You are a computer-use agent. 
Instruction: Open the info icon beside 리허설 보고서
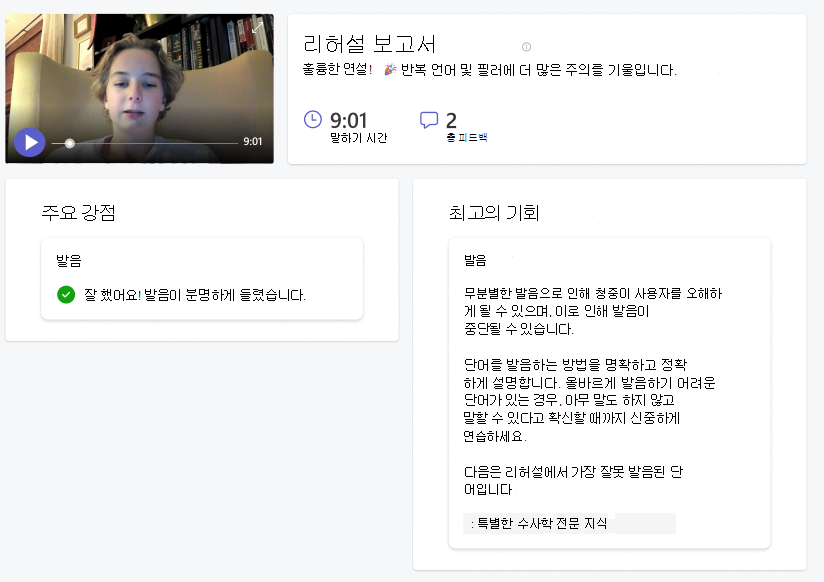pyautogui.click(x=526, y=47)
